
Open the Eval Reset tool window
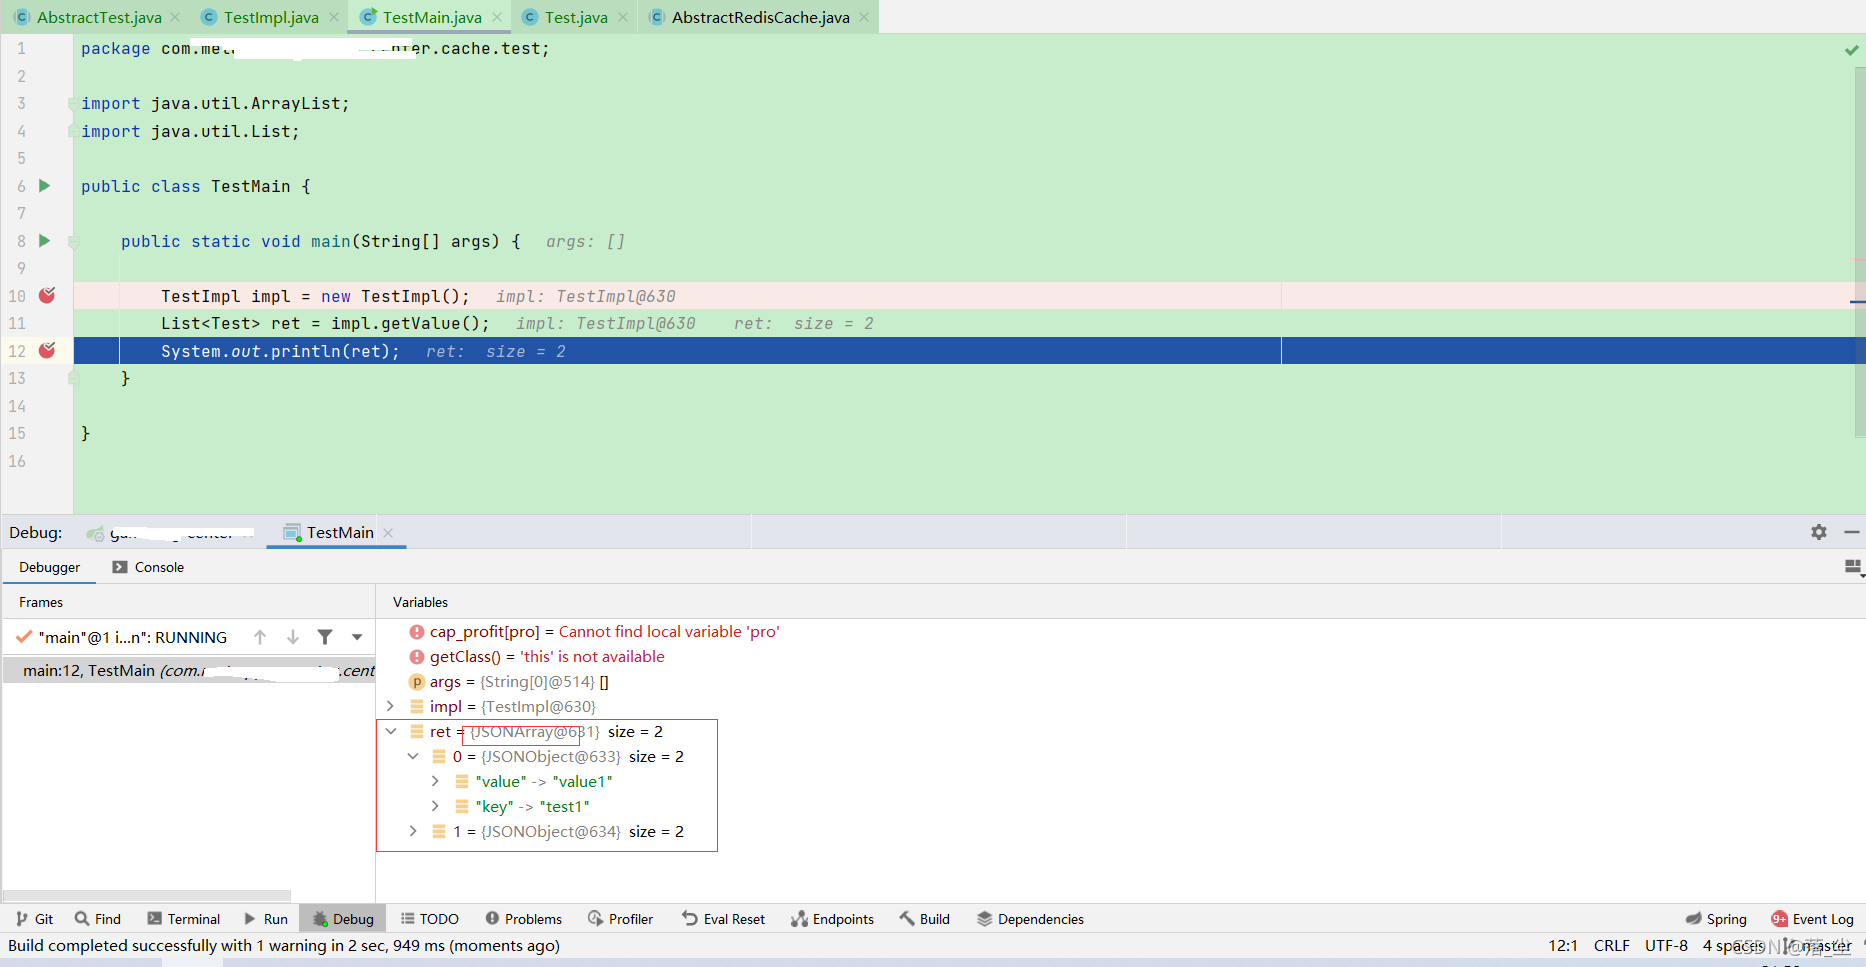(x=723, y=919)
